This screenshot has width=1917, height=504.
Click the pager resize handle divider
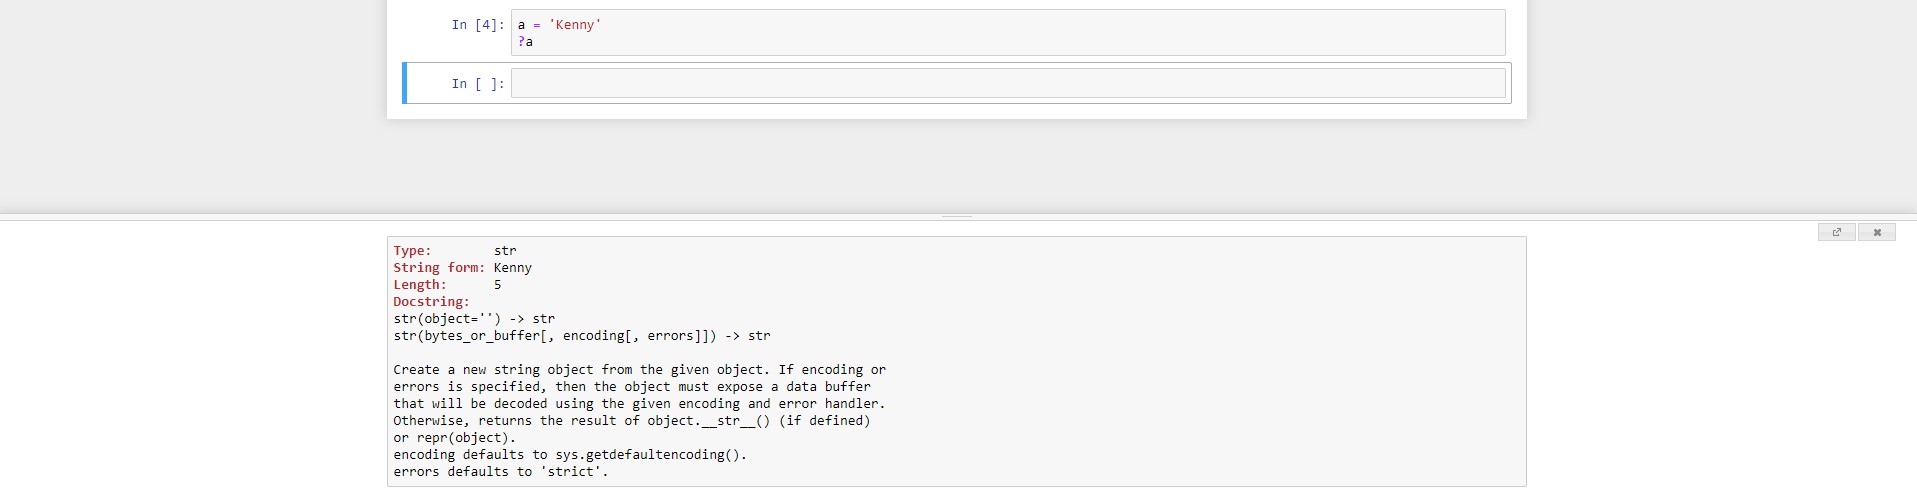(957, 216)
